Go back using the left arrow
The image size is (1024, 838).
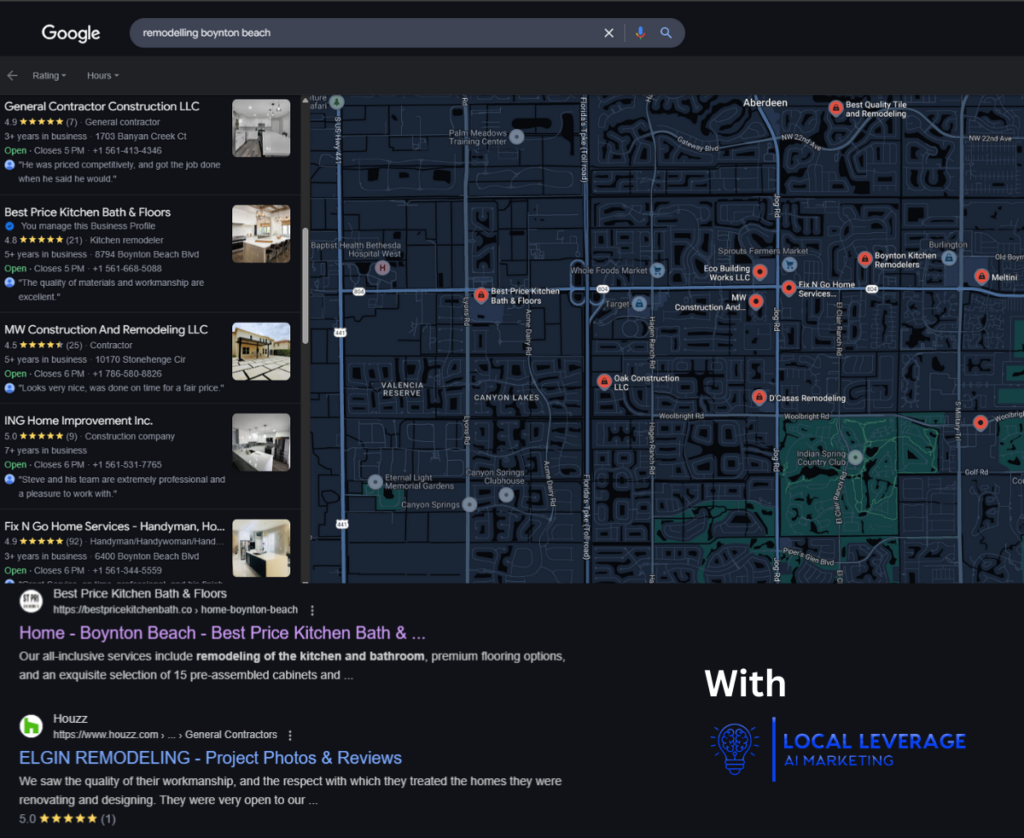pyautogui.click(x=12, y=76)
